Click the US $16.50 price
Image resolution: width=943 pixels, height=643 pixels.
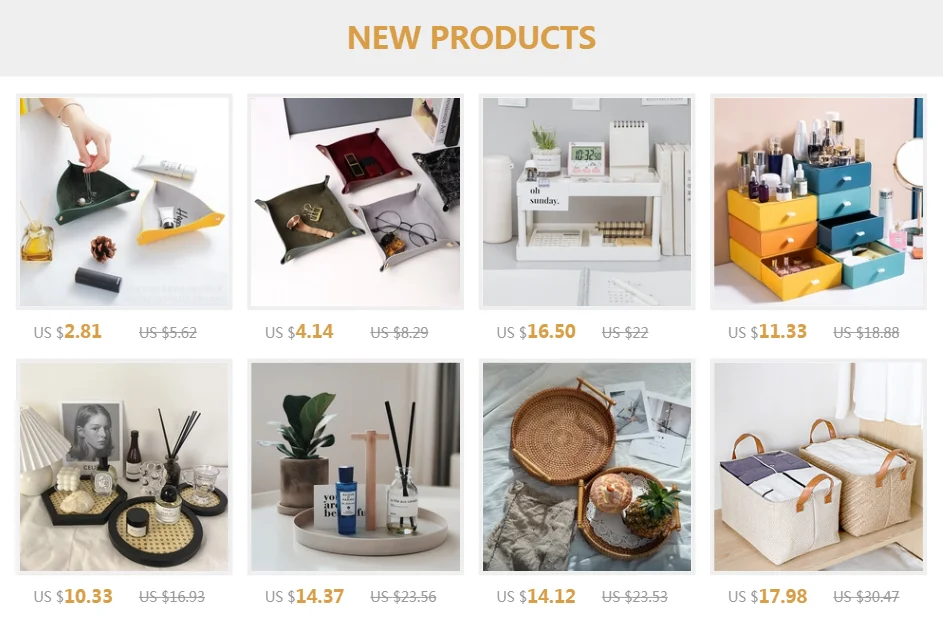point(536,332)
